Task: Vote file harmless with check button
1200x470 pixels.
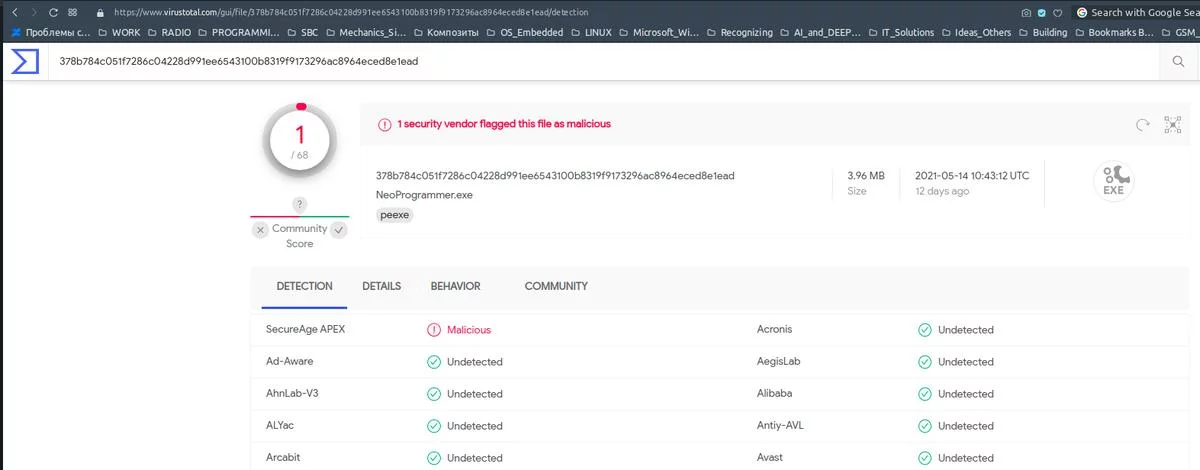Action: click(x=339, y=230)
